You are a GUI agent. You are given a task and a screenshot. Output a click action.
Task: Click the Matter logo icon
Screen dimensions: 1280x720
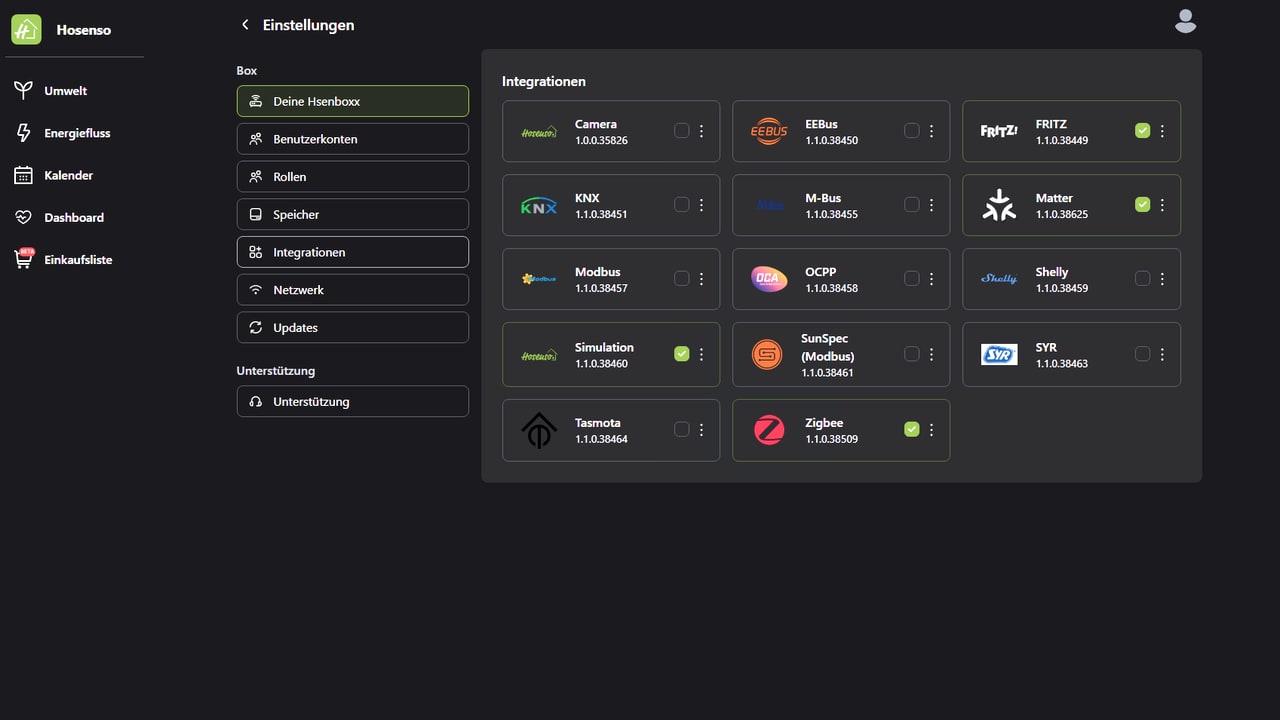pos(999,205)
